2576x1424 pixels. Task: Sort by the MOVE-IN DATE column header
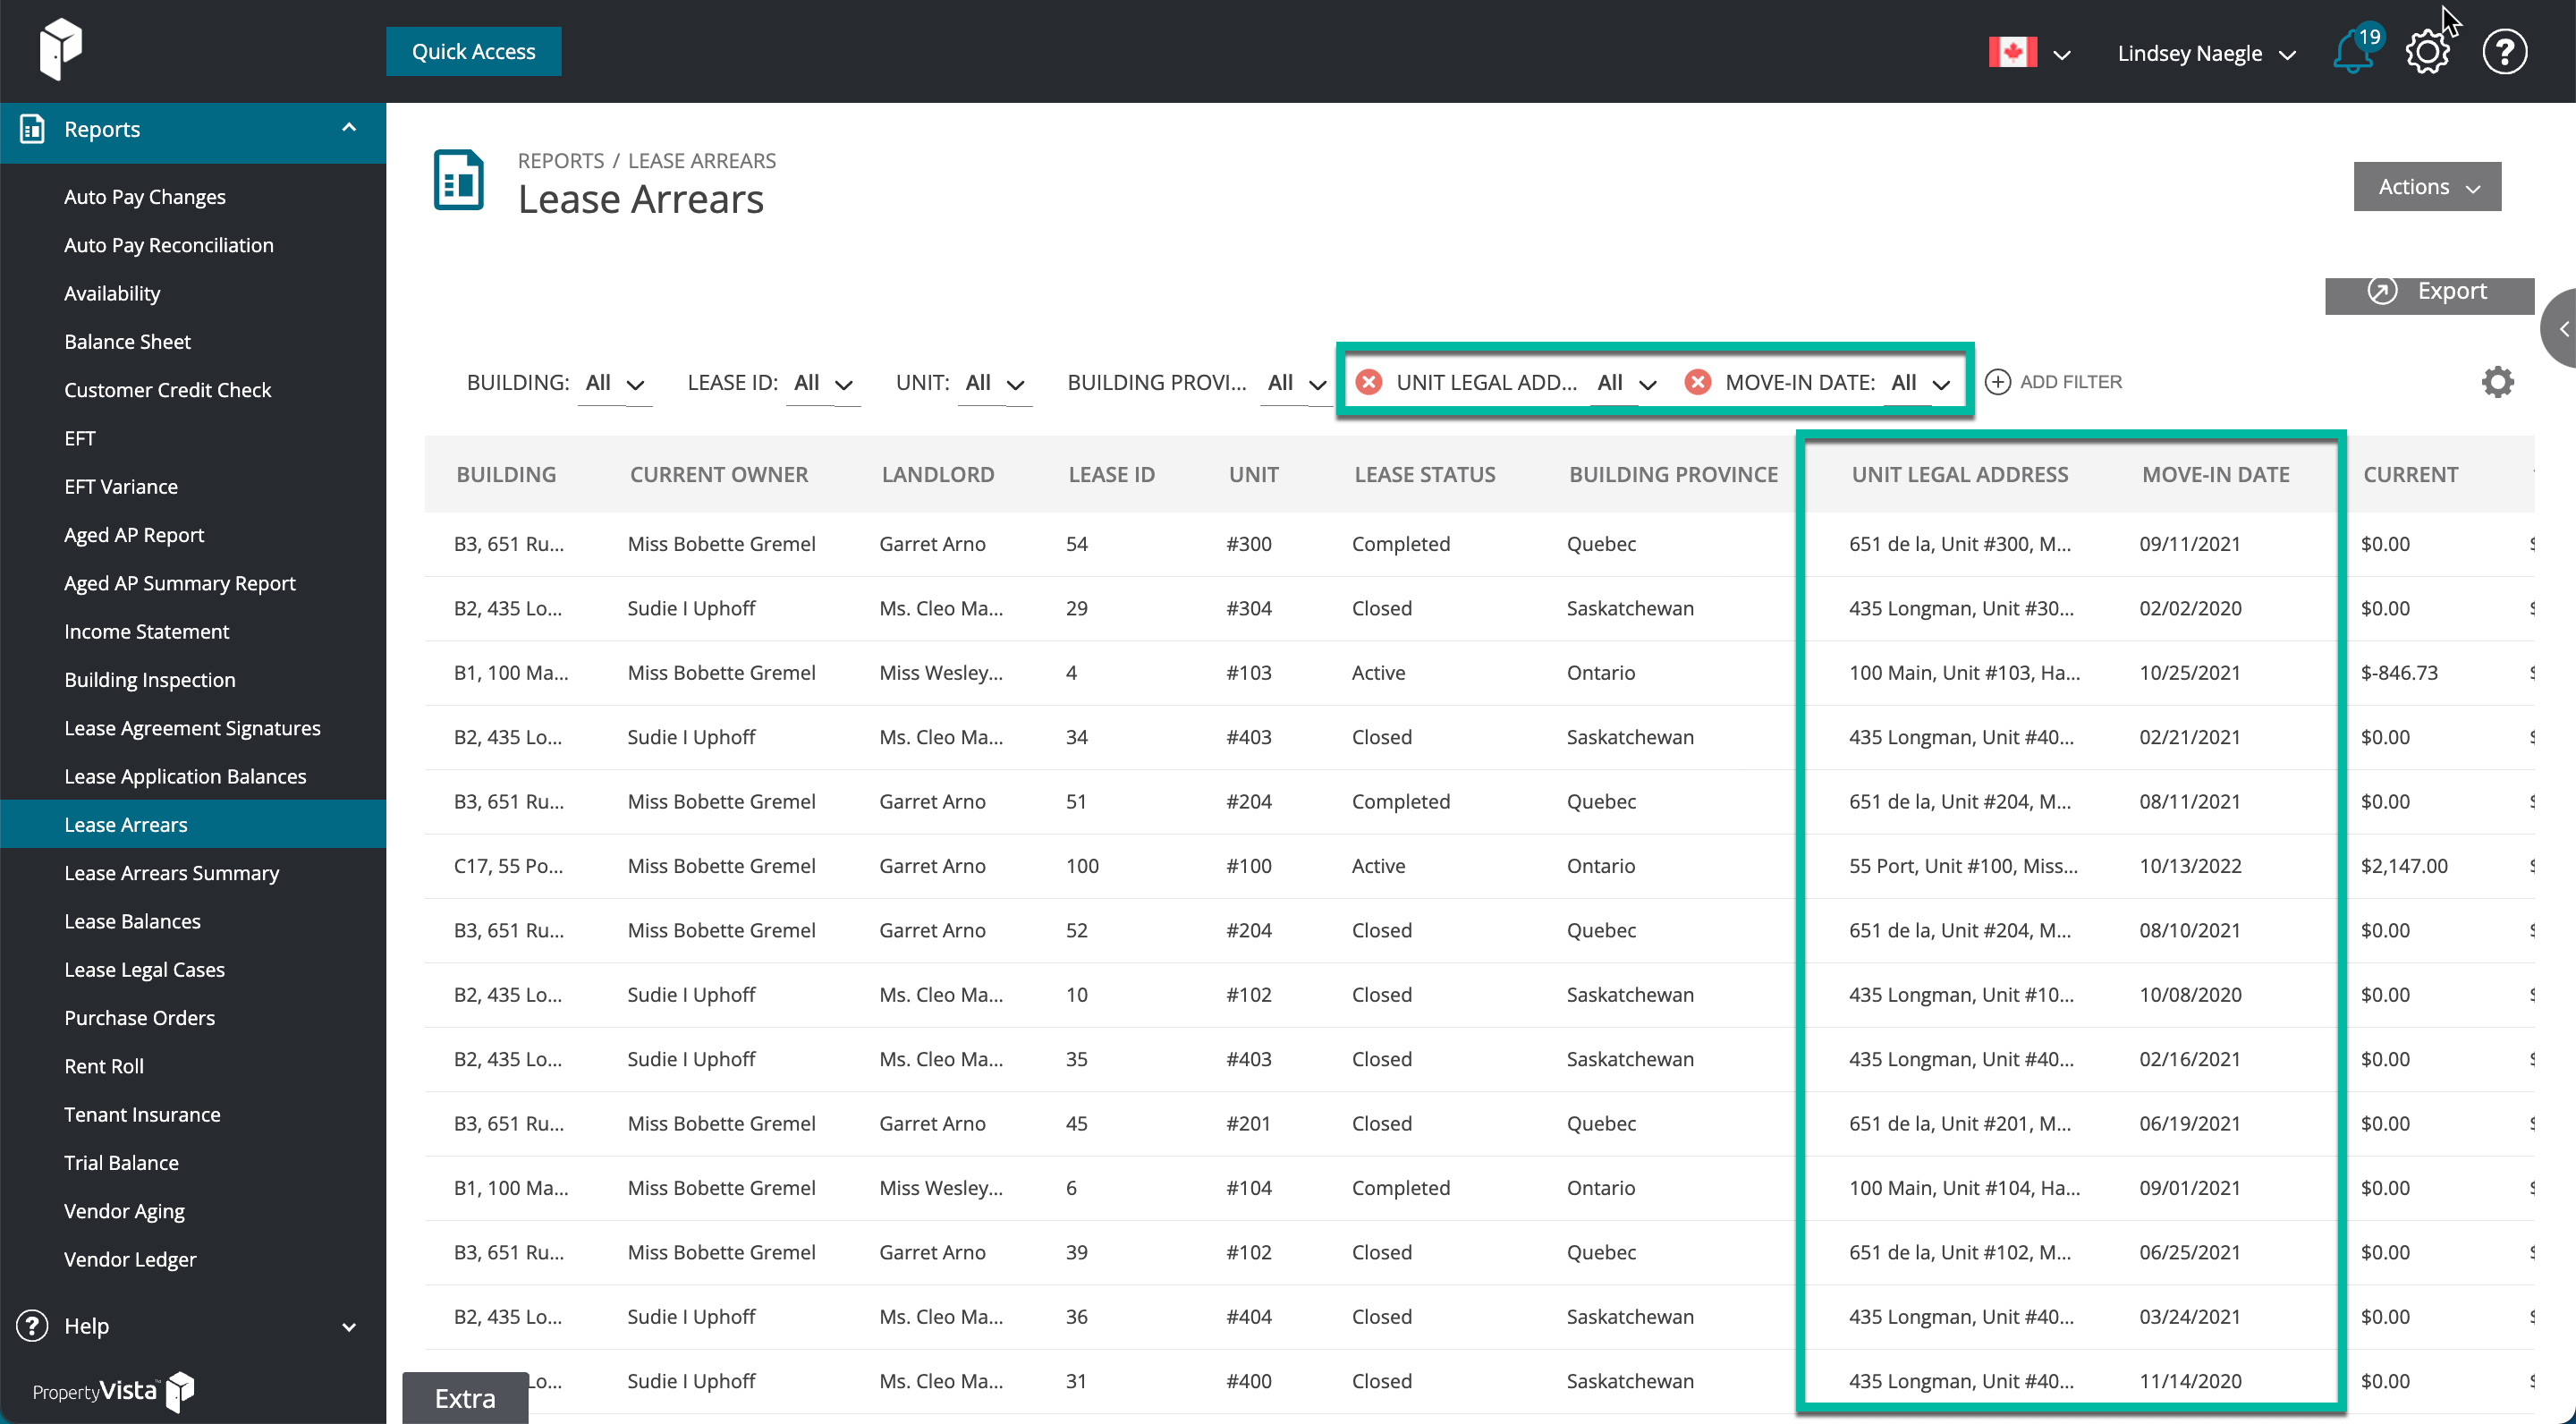pyautogui.click(x=2215, y=475)
